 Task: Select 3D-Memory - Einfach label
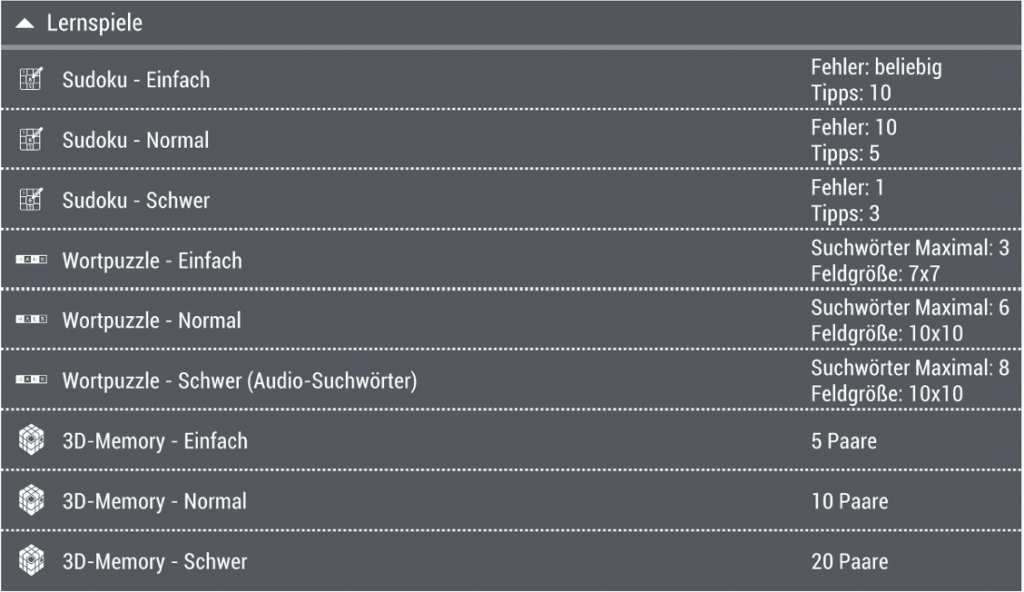pyautogui.click(x=155, y=441)
